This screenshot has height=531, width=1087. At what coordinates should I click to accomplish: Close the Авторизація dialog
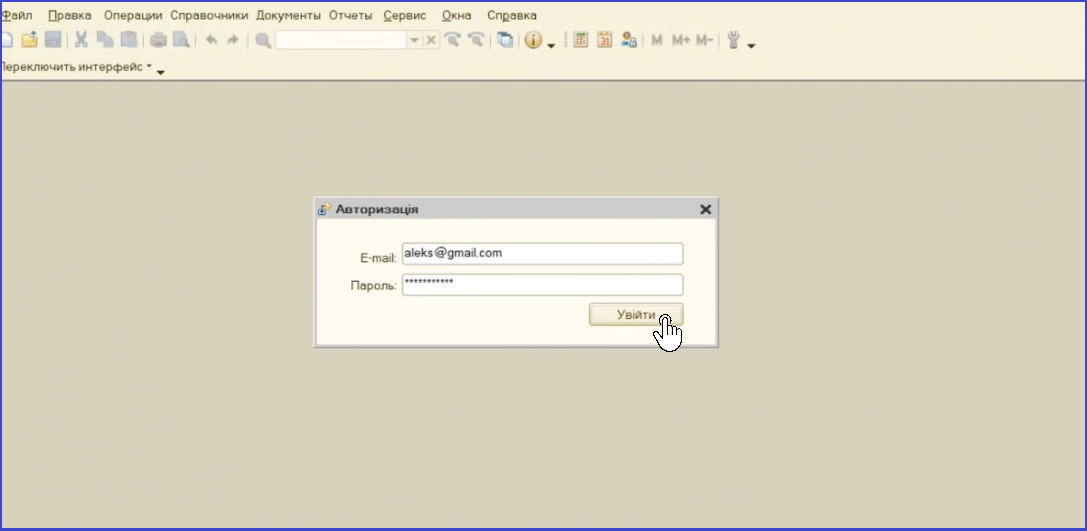click(x=705, y=209)
